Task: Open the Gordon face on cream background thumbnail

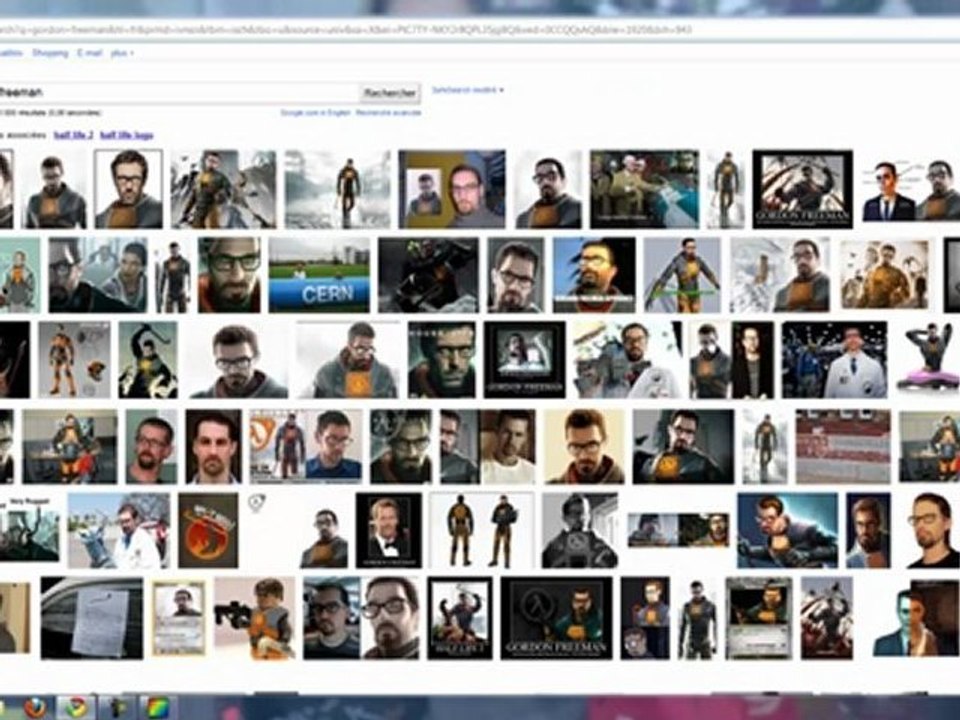Action: click(585, 446)
